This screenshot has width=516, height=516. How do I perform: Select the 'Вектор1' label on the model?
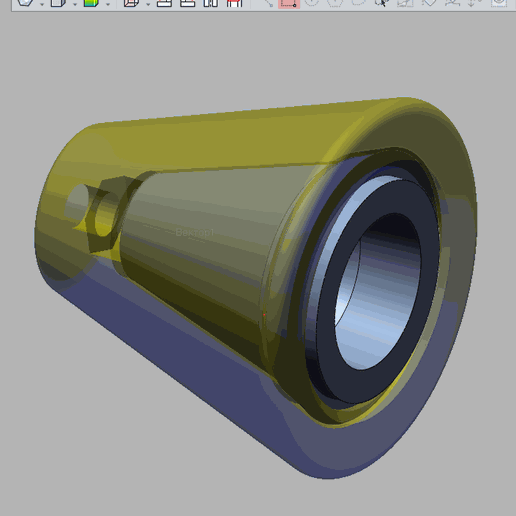pos(195,232)
